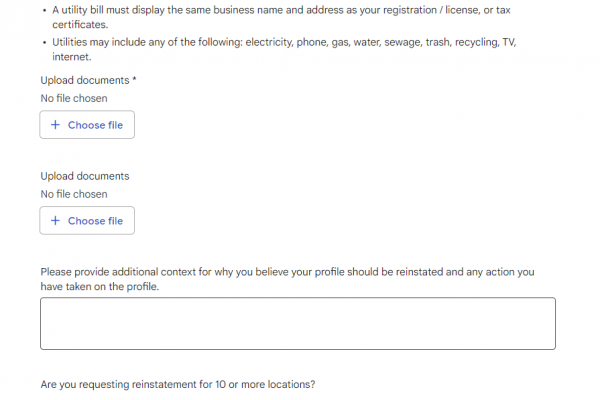Image resolution: width=600 pixels, height=400 pixels.
Task: Click the '10 or more locations' question
Action: [x=178, y=385]
